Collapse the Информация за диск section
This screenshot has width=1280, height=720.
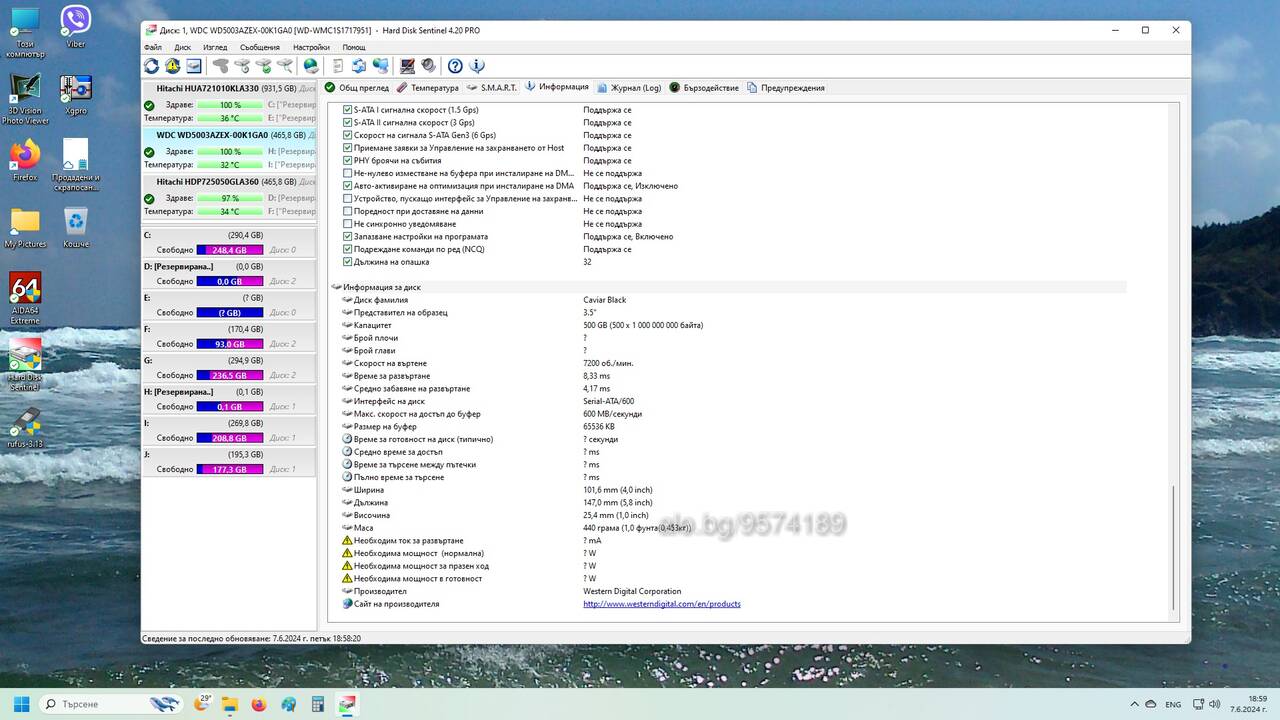pos(337,287)
